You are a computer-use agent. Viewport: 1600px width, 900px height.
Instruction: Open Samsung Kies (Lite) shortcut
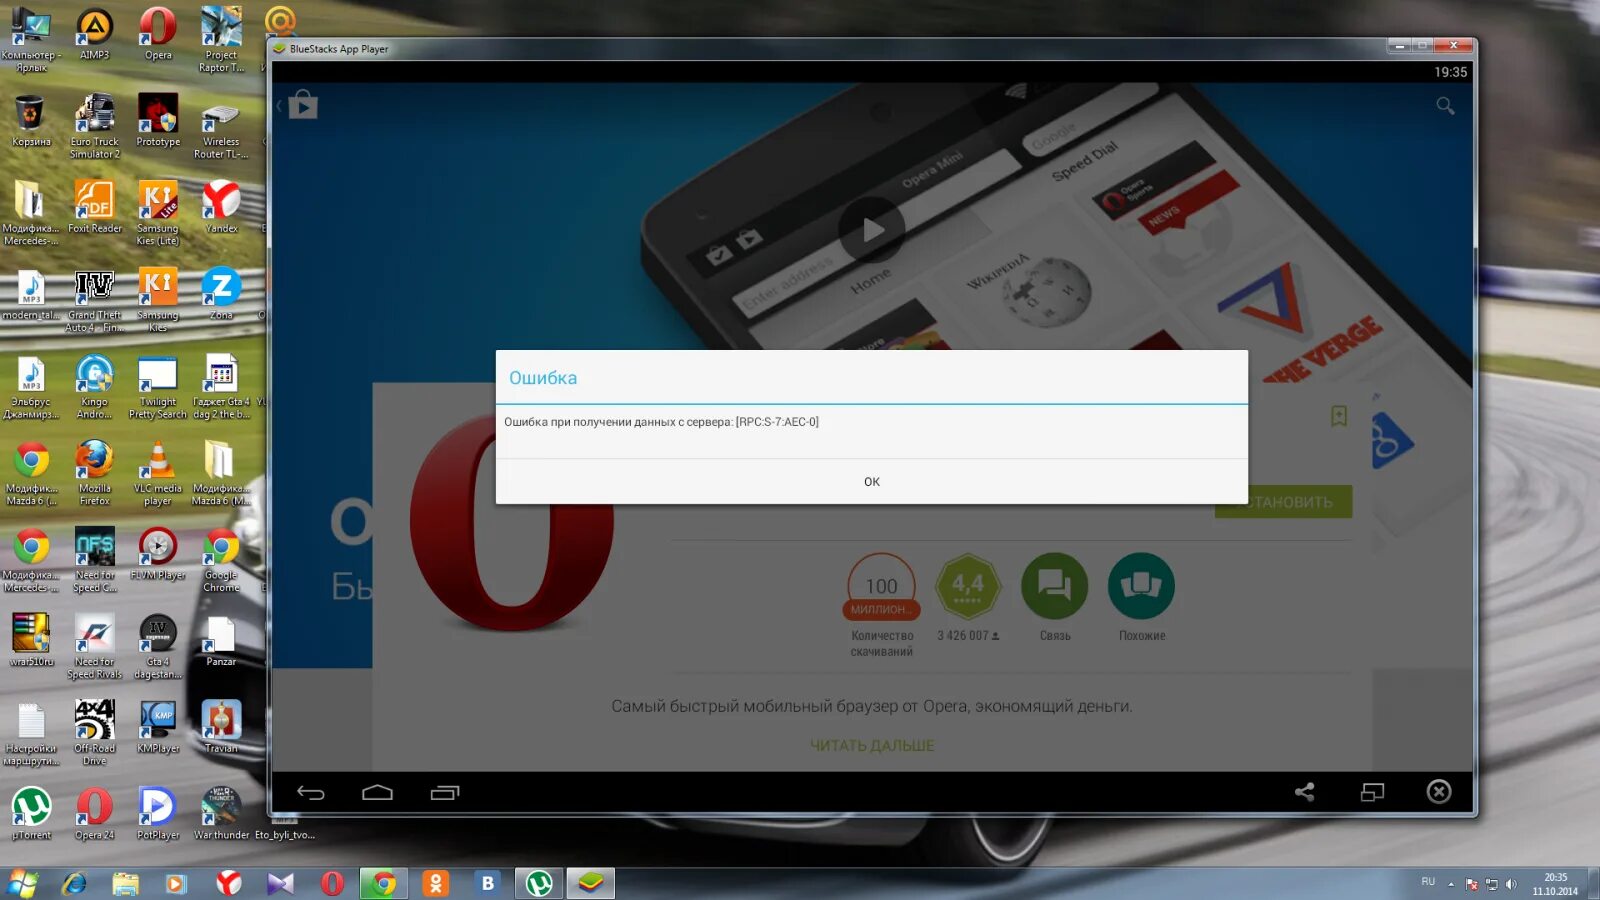point(158,213)
